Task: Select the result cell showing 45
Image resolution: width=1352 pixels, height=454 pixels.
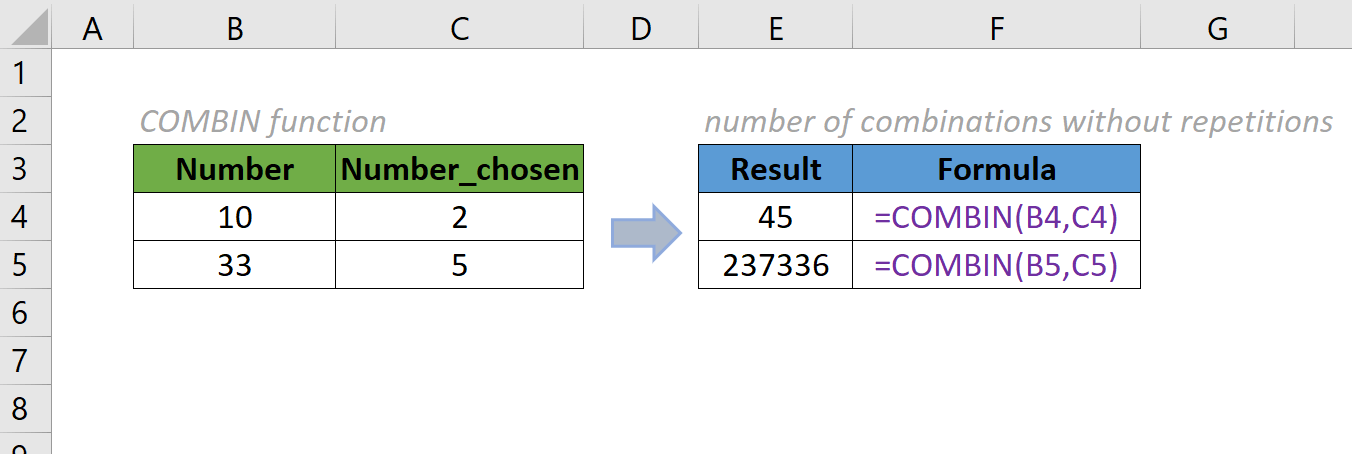Action: [x=775, y=217]
